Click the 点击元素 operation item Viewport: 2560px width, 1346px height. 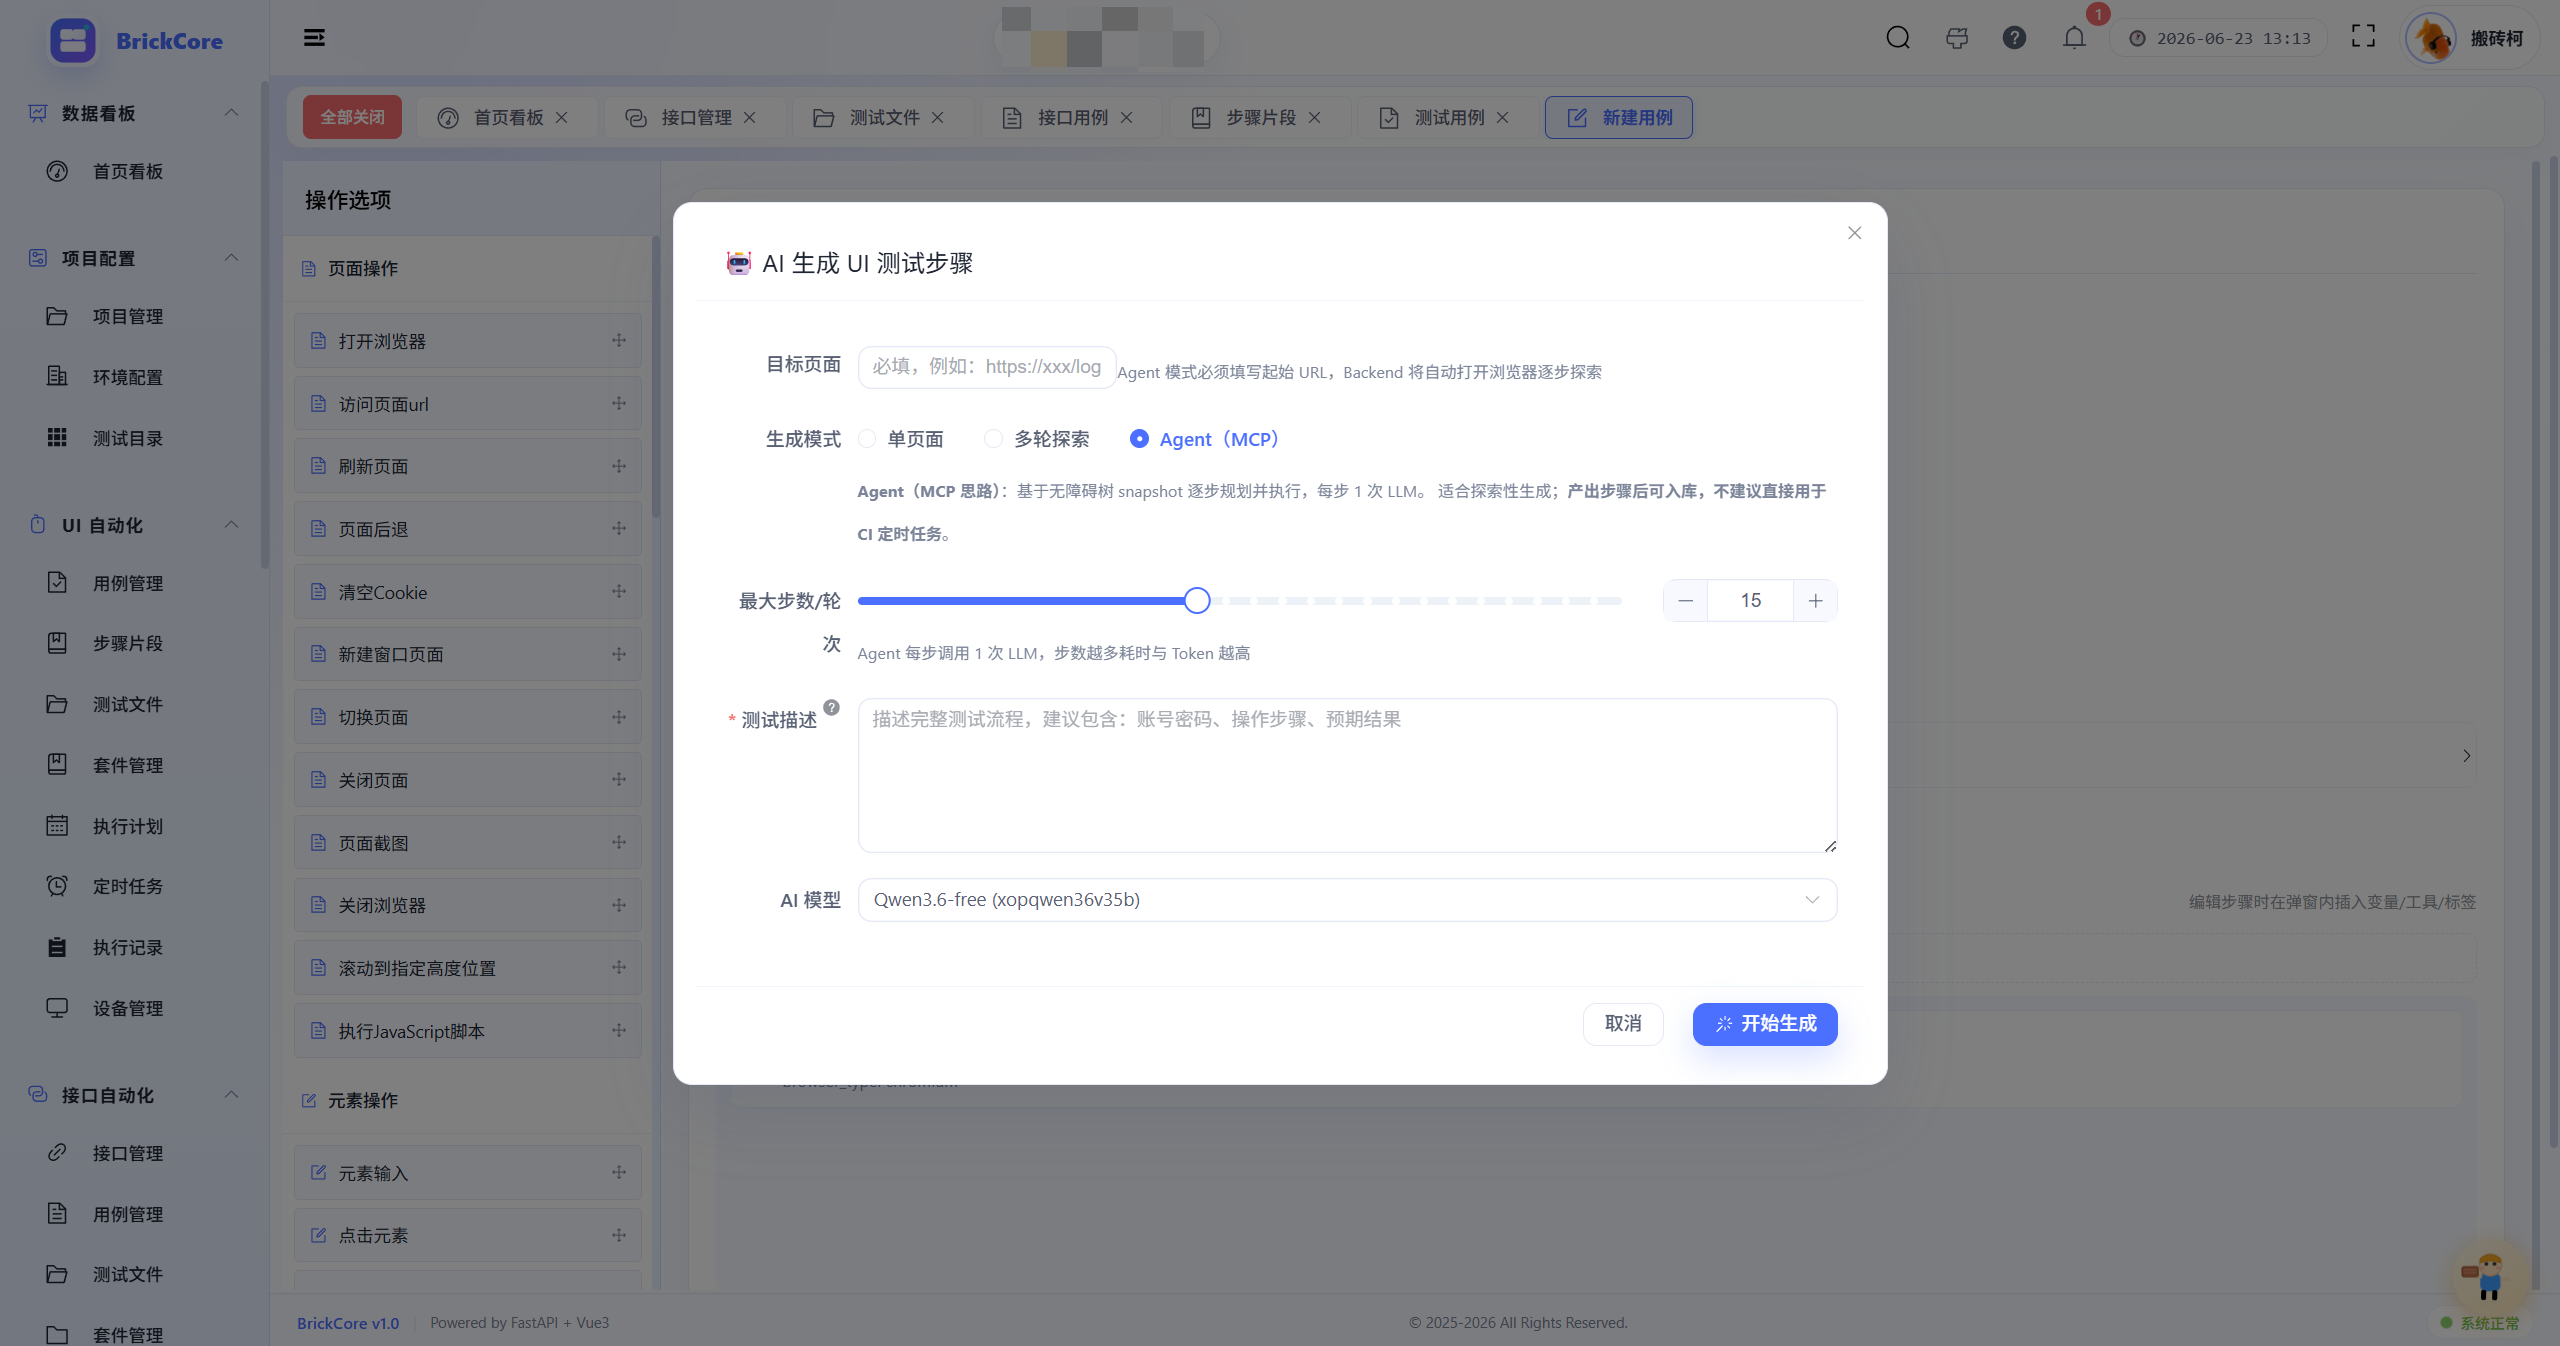click(468, 1235)
